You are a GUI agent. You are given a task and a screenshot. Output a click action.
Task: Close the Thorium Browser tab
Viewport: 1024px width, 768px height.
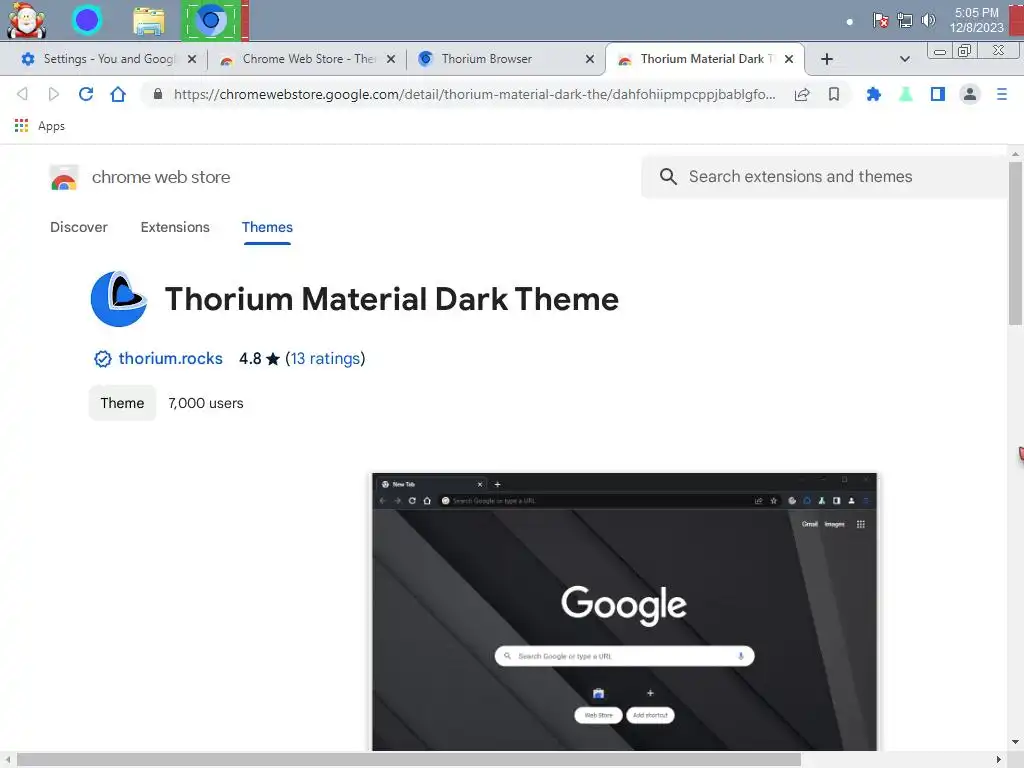(x=590, y=59)
